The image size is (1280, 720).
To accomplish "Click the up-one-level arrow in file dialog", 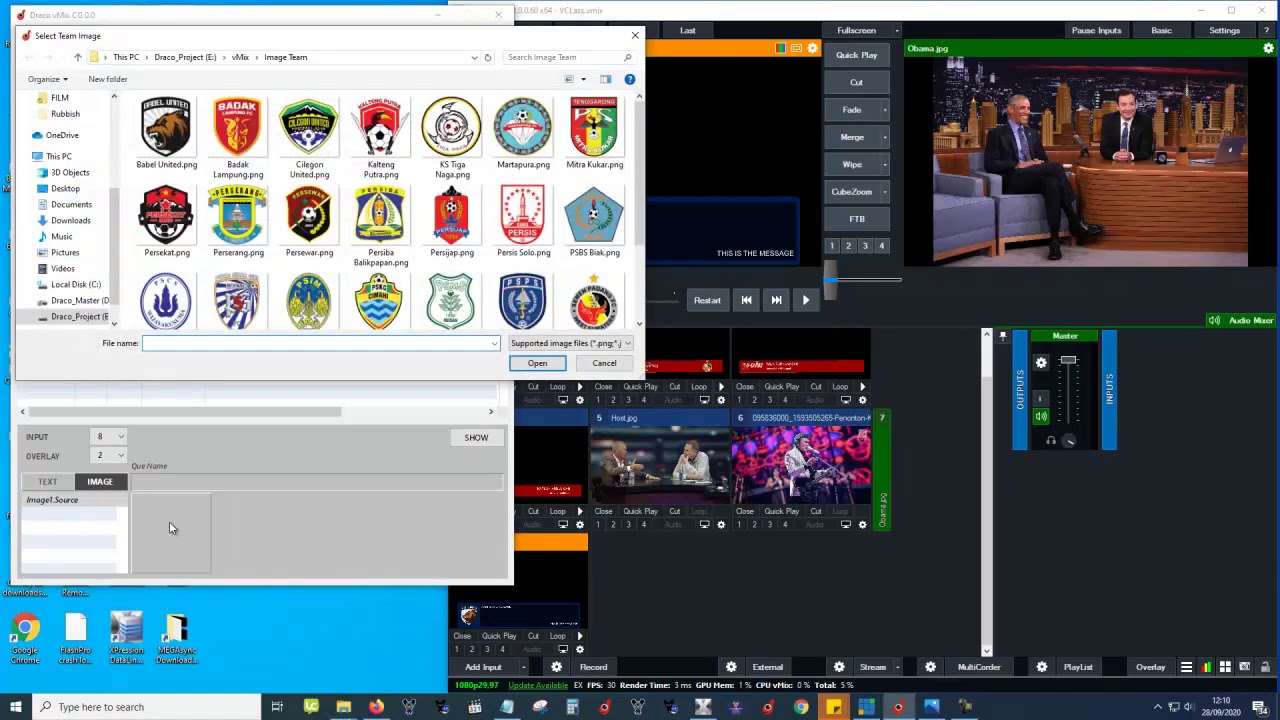I will click(77, 57).
